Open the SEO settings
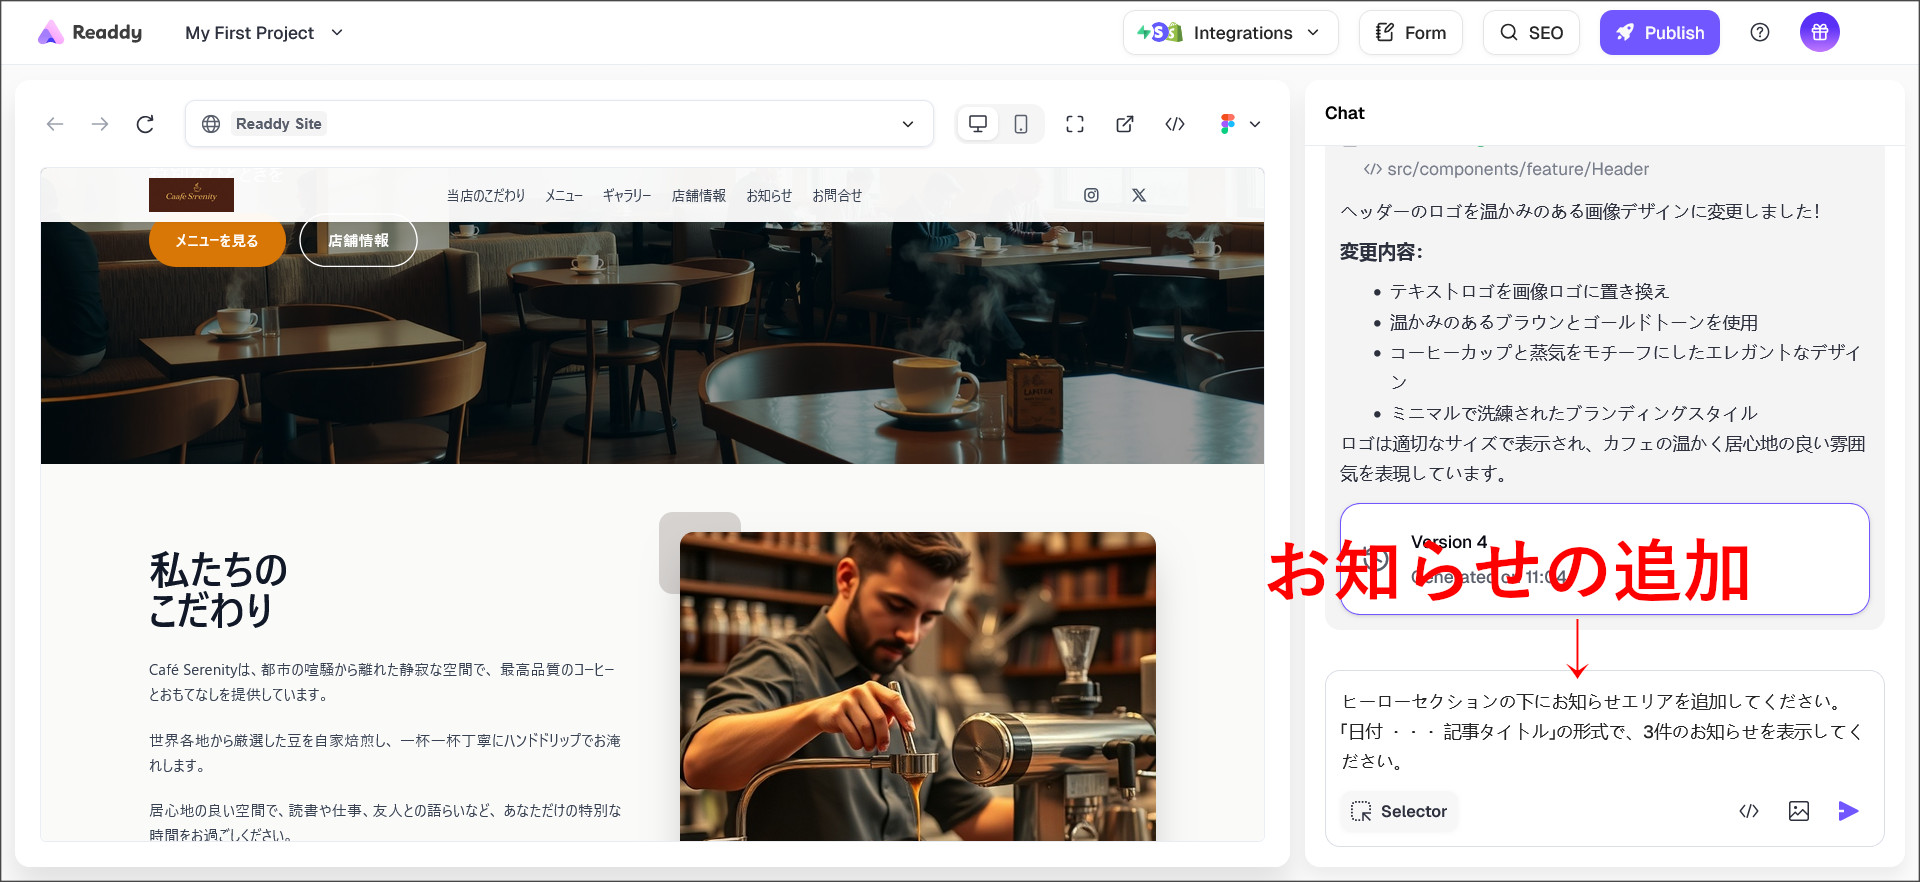Viewport: 1920px width, 882px height. (x=1531, y=33)
